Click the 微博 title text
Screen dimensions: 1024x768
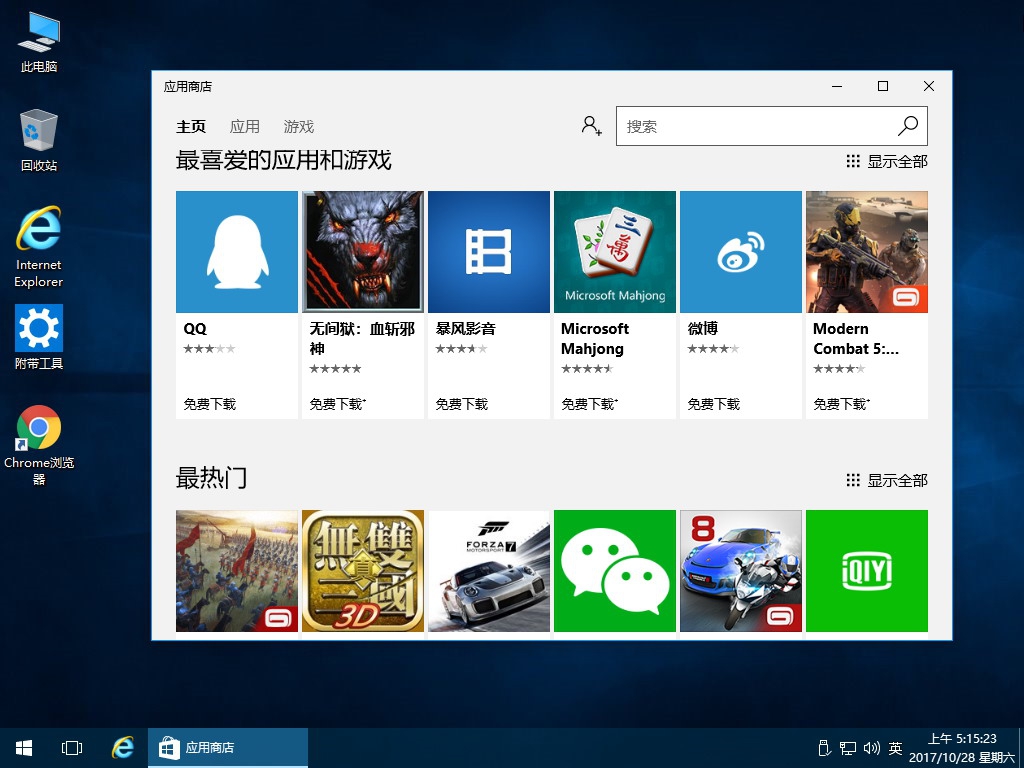point(702,329)
